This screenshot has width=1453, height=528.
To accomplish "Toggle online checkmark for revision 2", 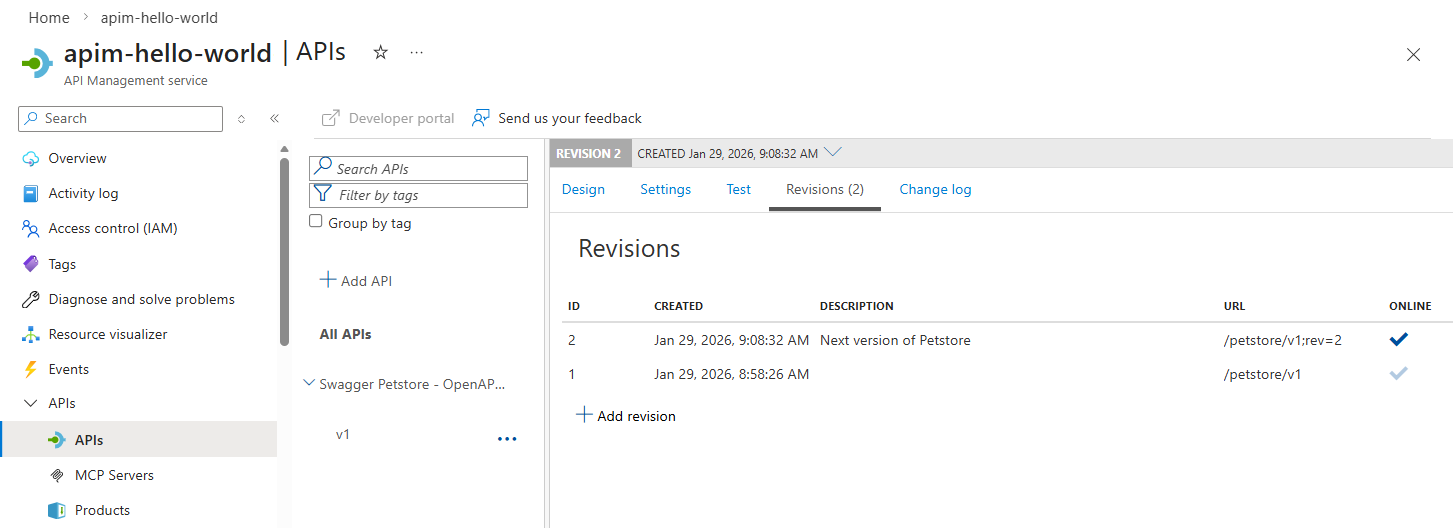I will pos(1398,340).
